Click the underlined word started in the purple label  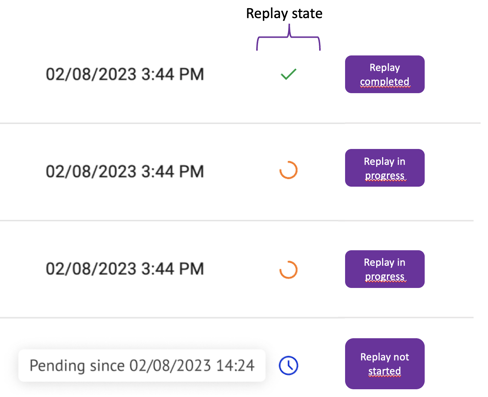tap(385, 371)
